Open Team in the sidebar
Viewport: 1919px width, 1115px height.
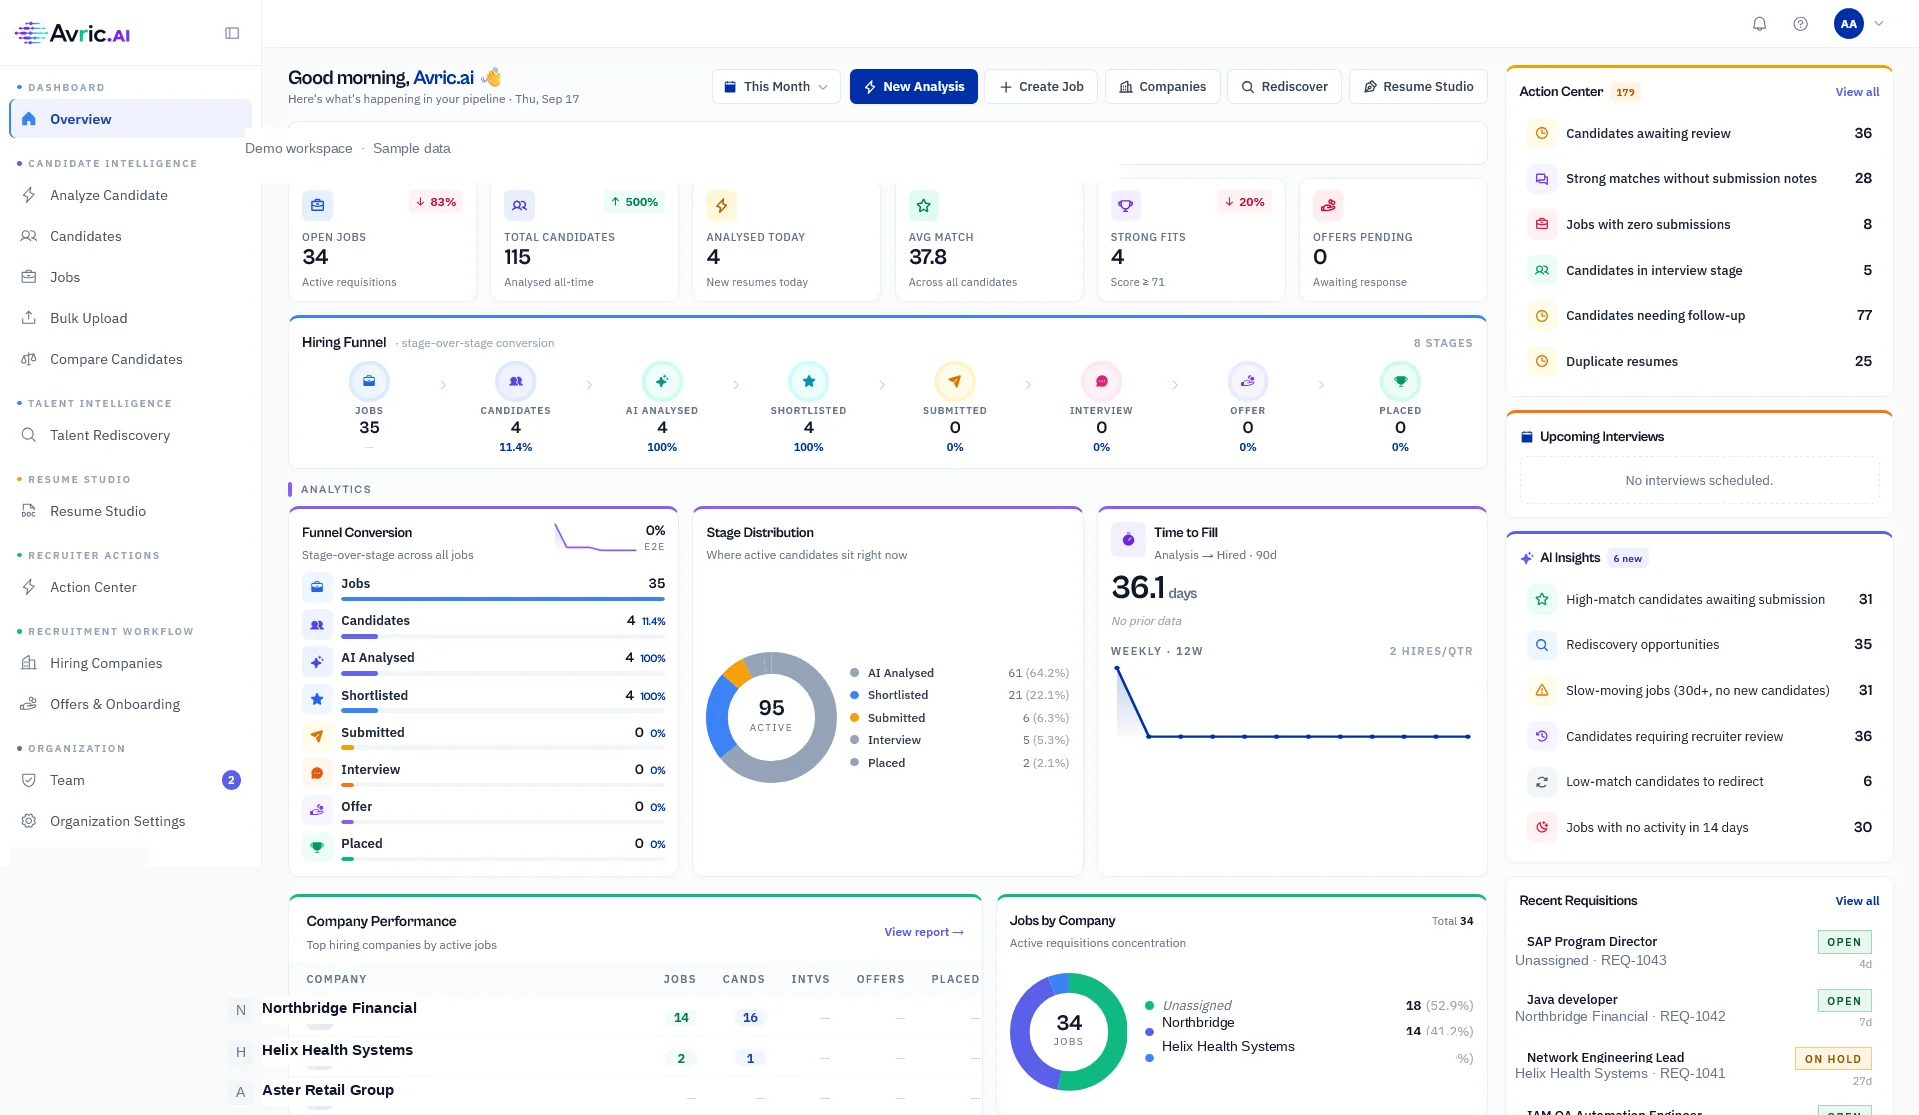130,780
